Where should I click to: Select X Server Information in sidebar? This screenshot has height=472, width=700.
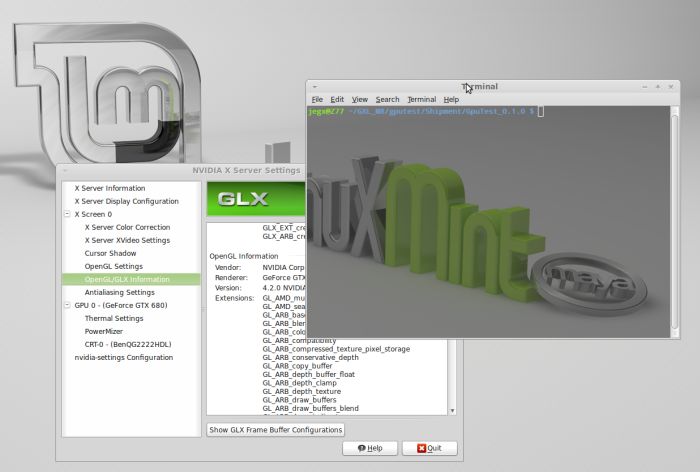pos(110,188)
